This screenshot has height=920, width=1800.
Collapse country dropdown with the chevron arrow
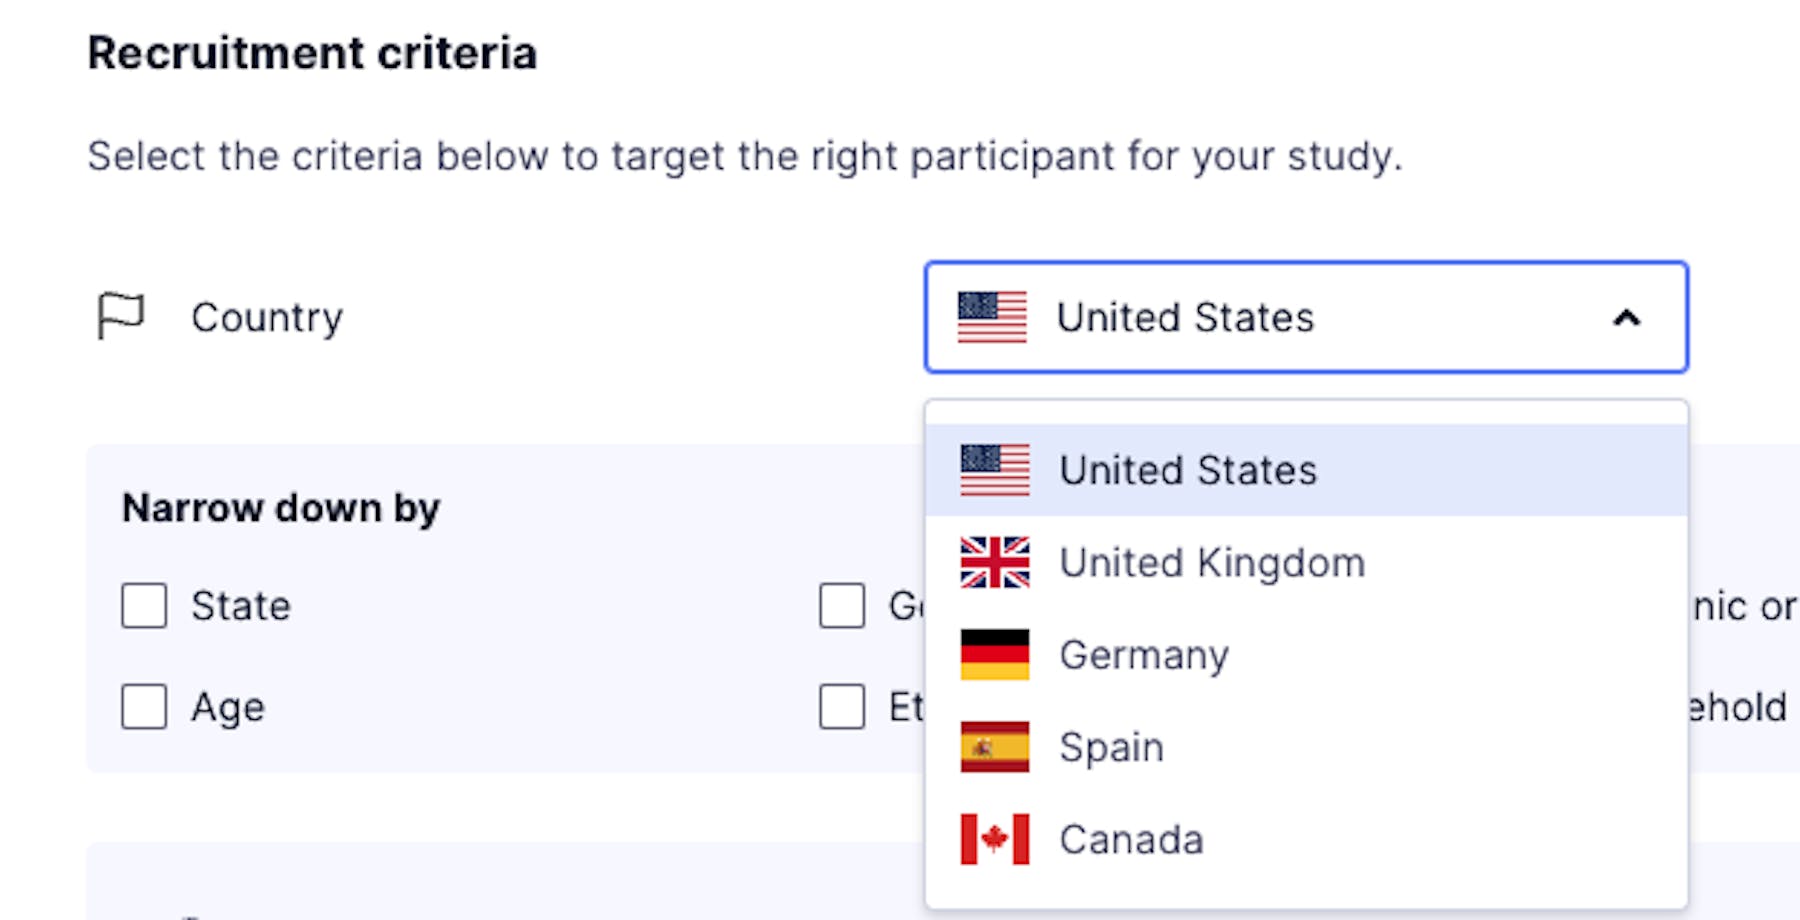tap(1627, 318)
